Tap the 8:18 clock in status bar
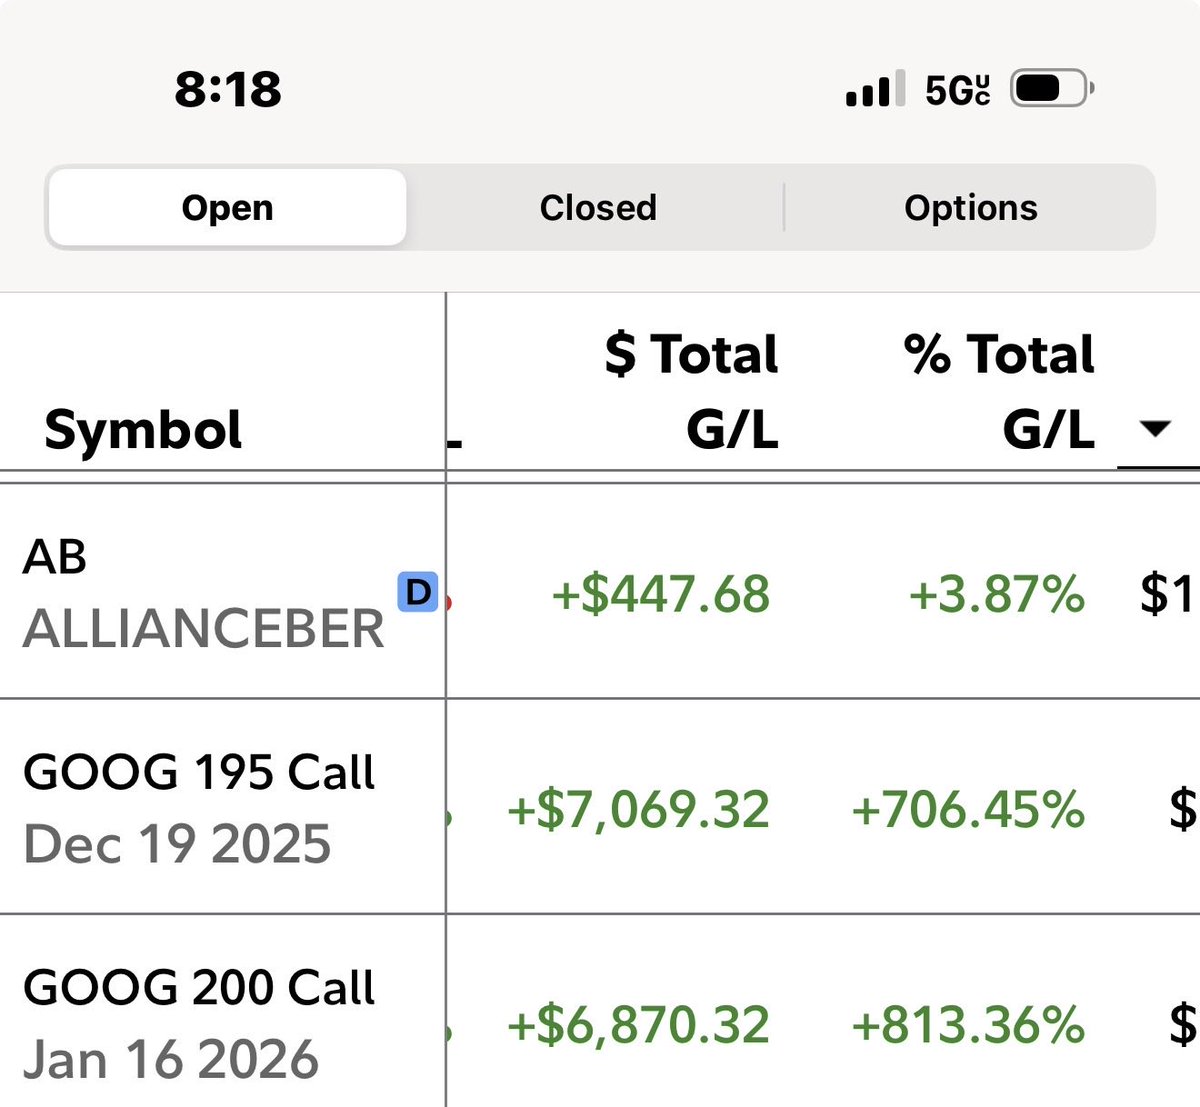This screenshot has width=1200, height=1107. 228,89
